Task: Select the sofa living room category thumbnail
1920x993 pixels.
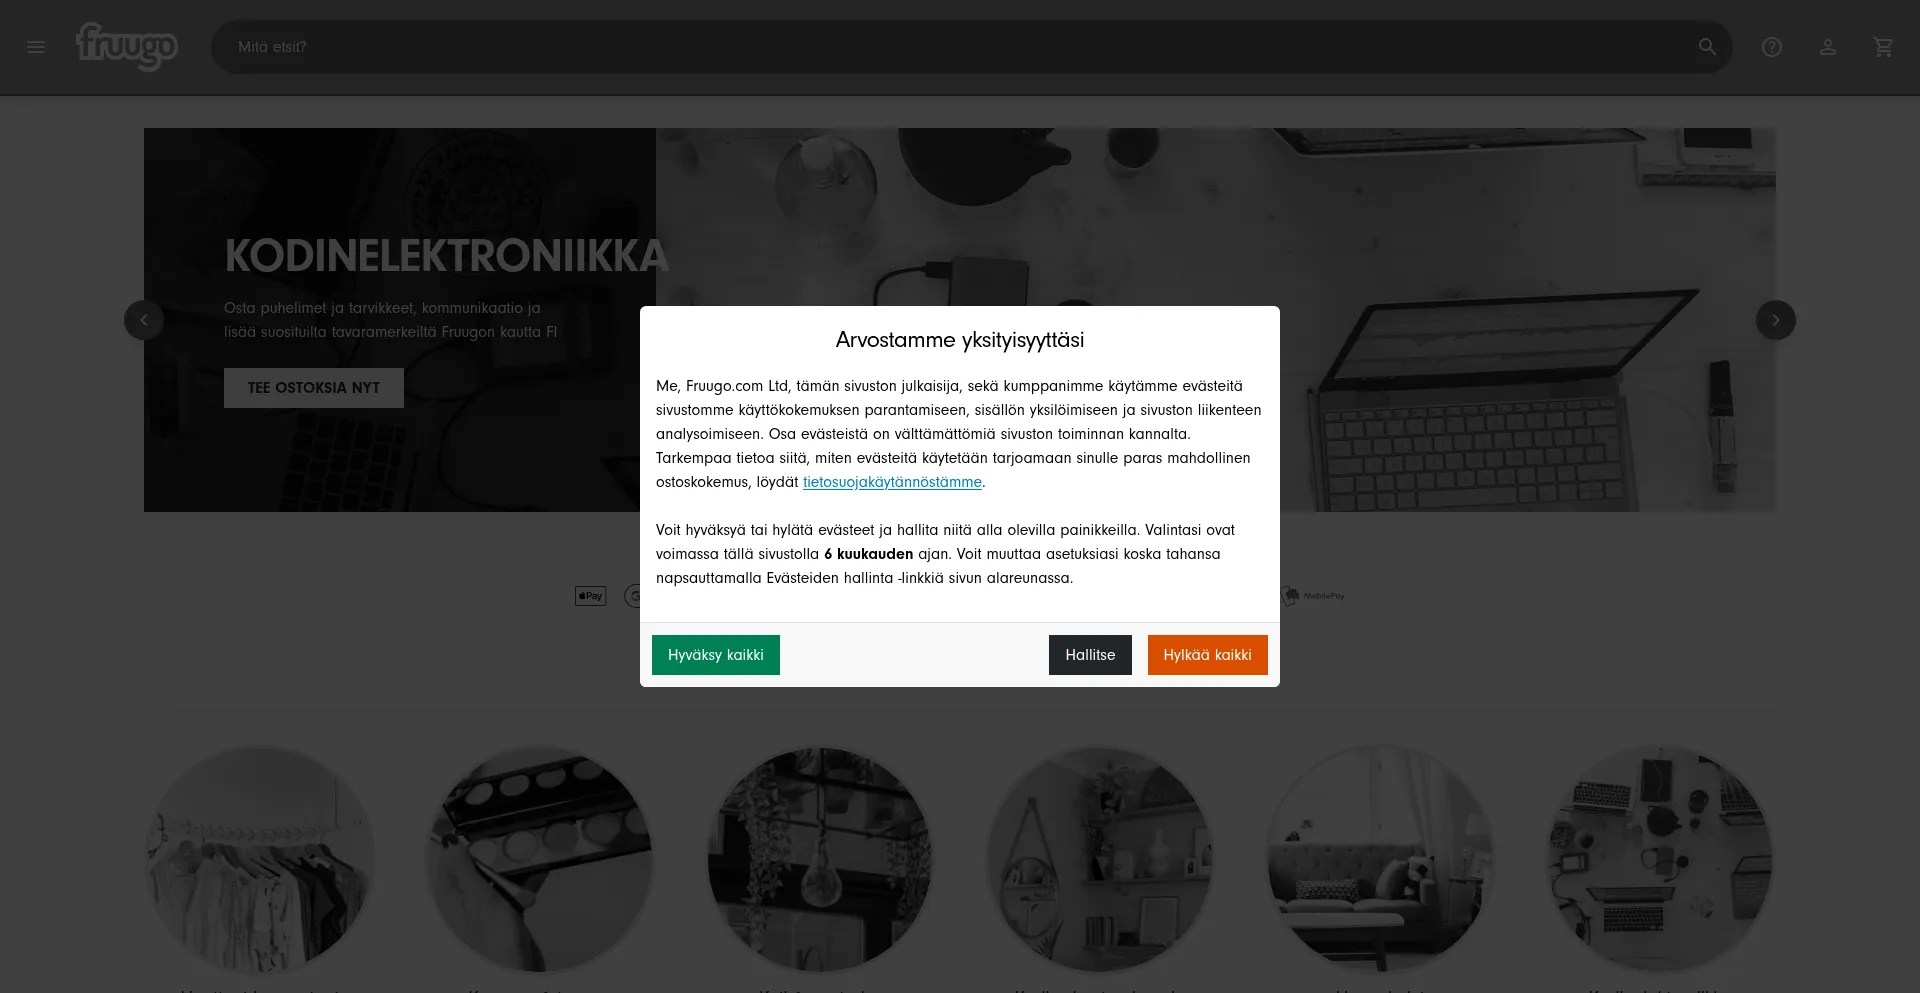Action: (x=1380, y=860)
